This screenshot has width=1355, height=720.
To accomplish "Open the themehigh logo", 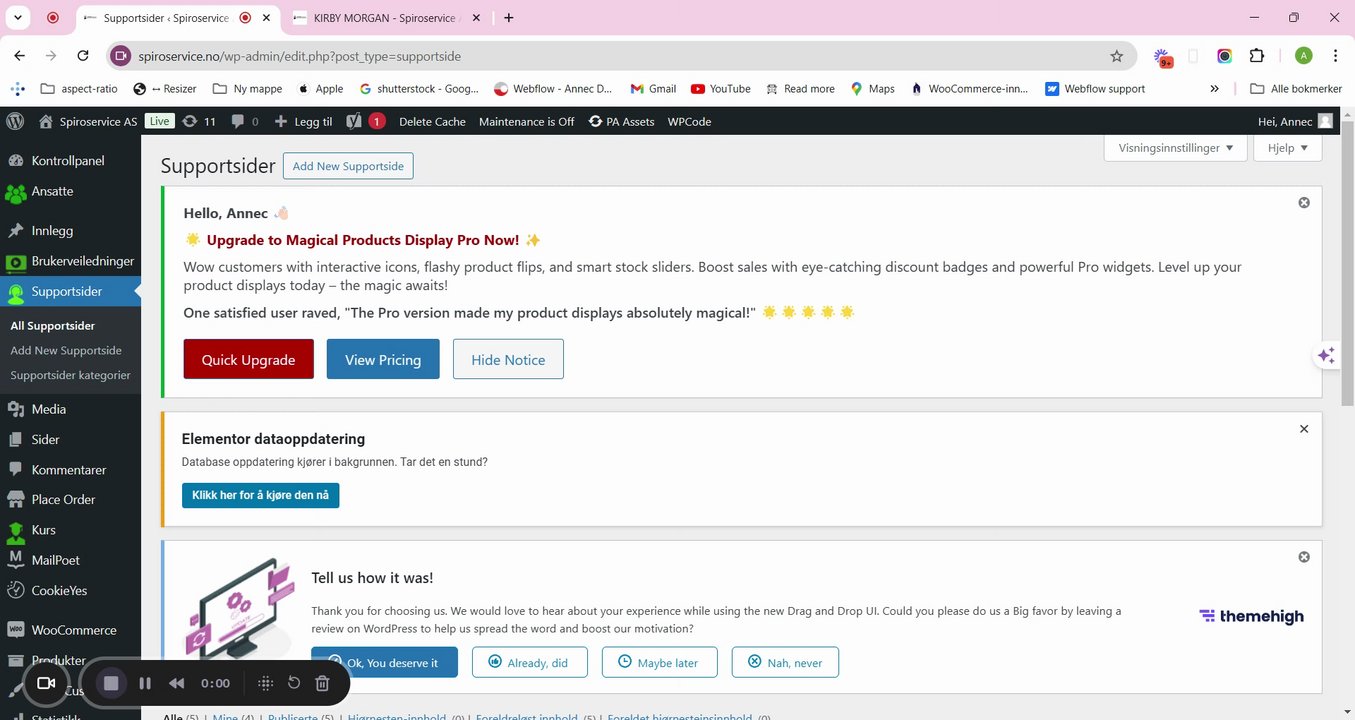I will (x=1251, y=616).
